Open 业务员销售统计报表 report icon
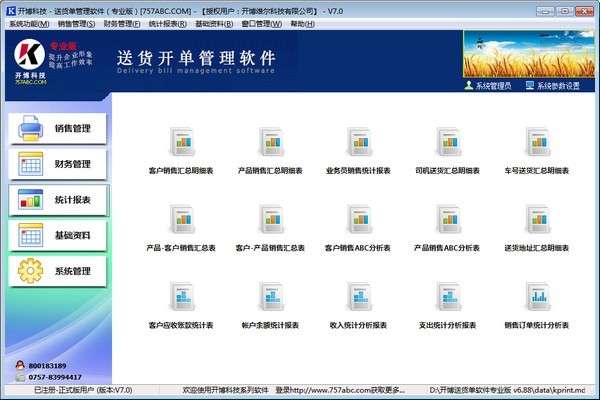Viewport: 600px width, 400px height. tap(359, 142)
